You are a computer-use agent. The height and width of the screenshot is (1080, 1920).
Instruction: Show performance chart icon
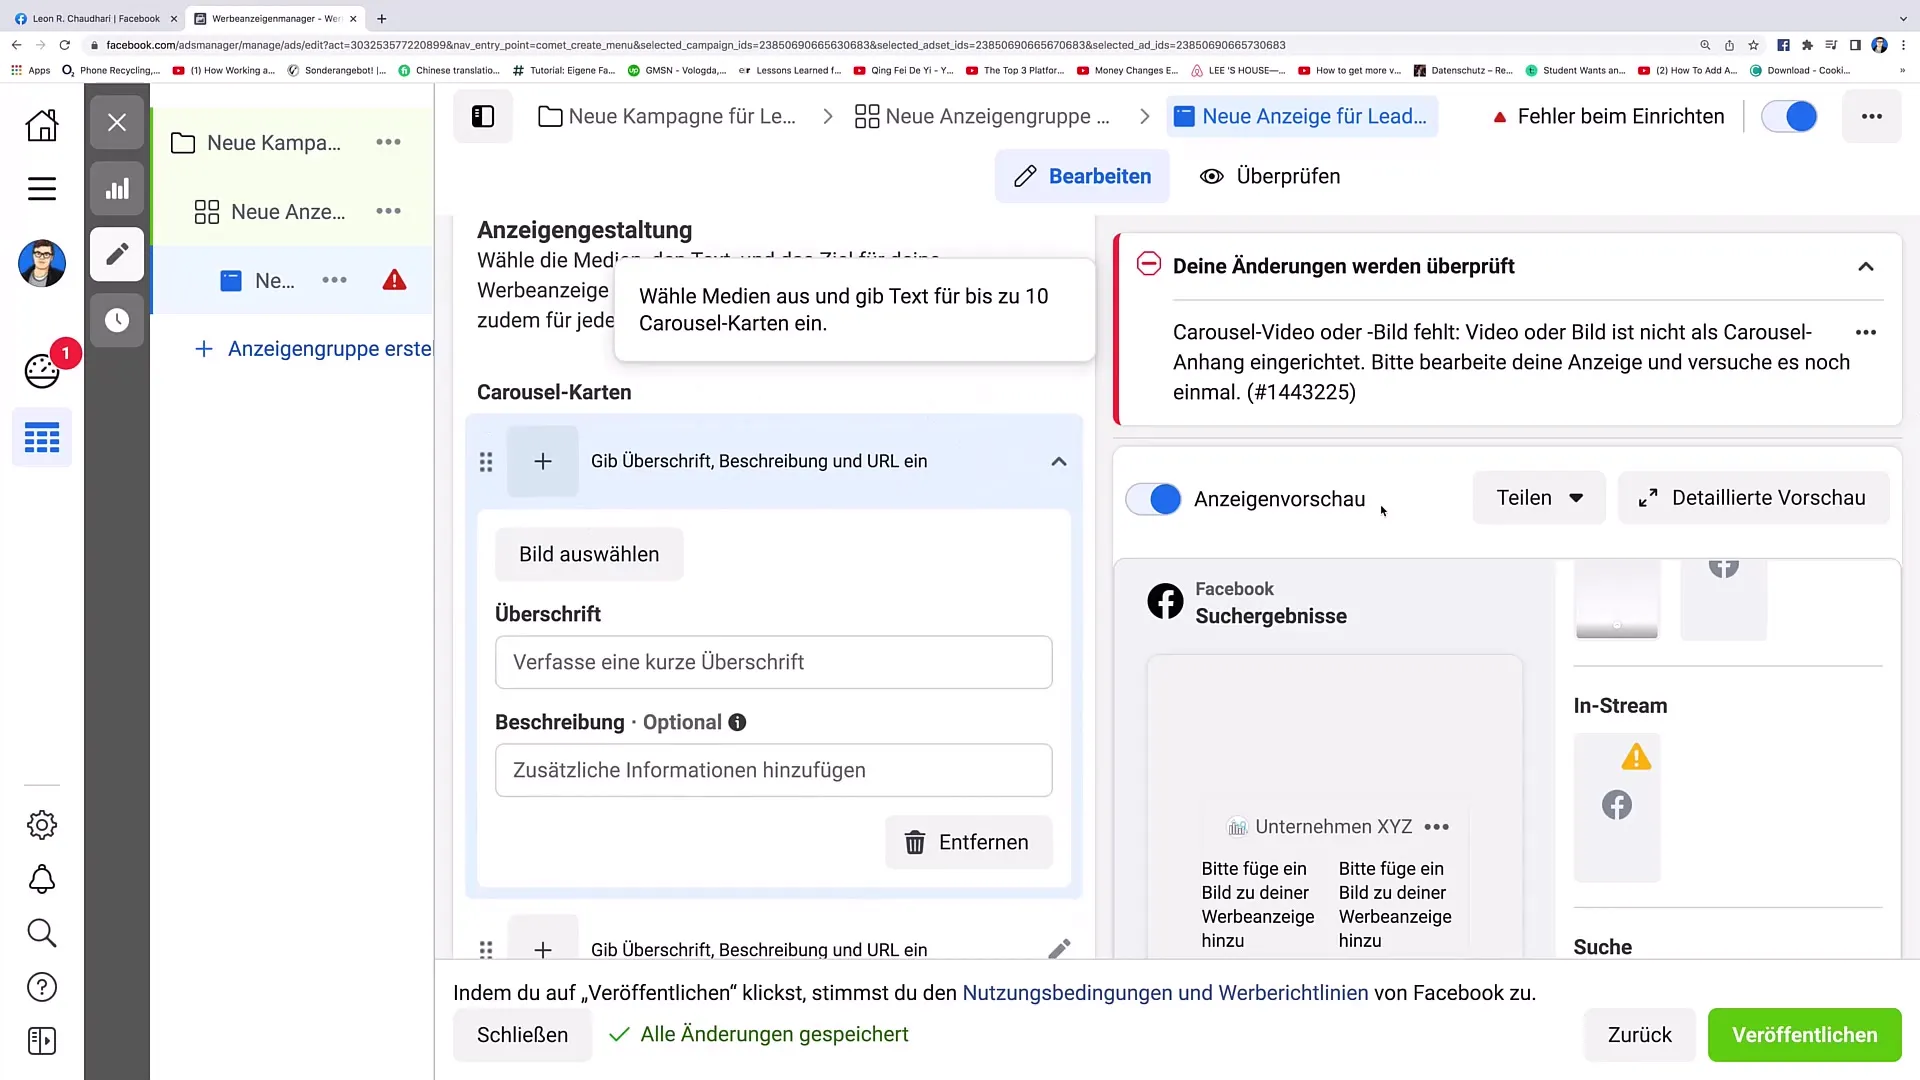coord(117,189)
